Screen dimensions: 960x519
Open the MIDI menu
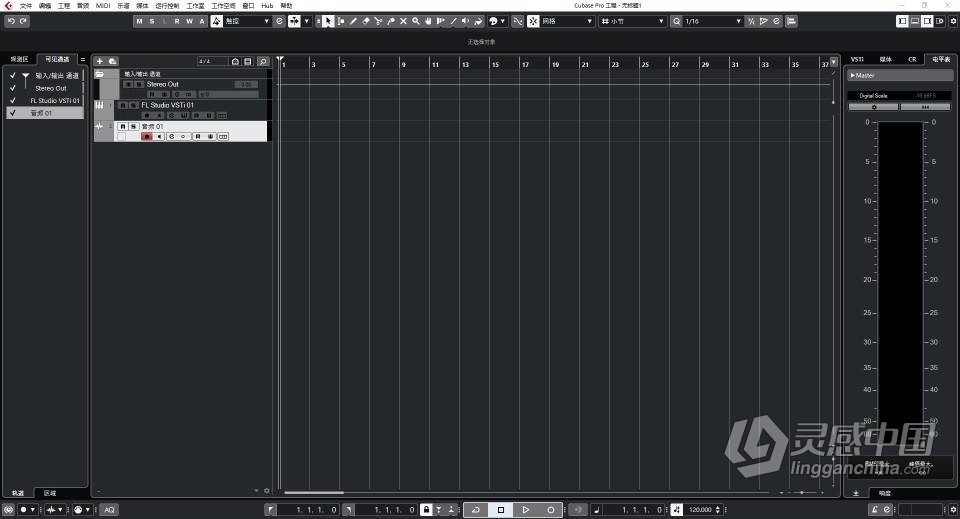click(103, 6)
